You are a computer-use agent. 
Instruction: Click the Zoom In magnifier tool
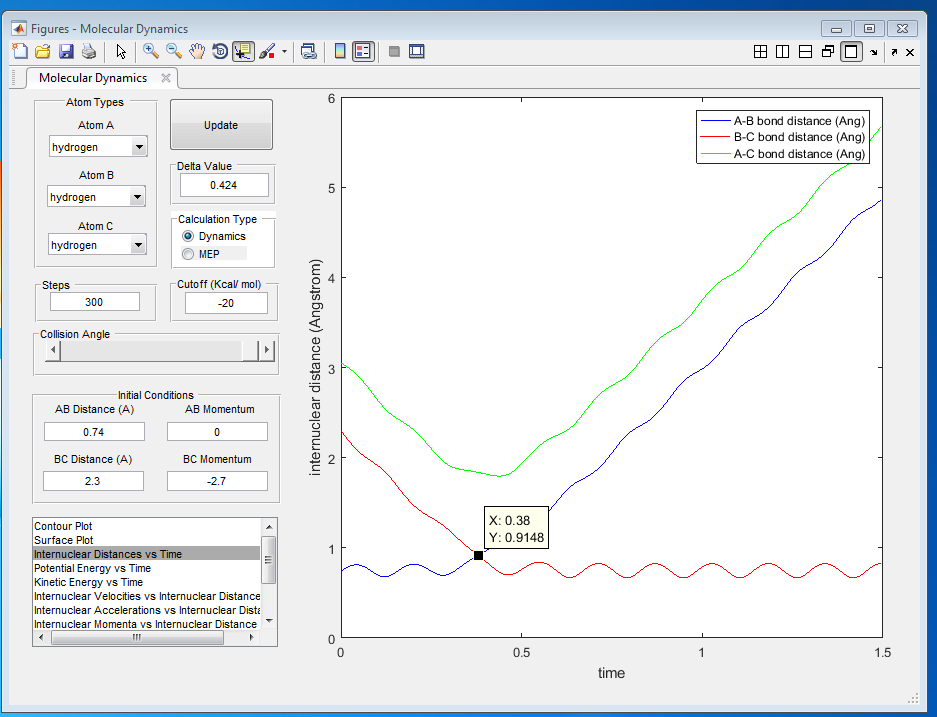pos(151,52)
